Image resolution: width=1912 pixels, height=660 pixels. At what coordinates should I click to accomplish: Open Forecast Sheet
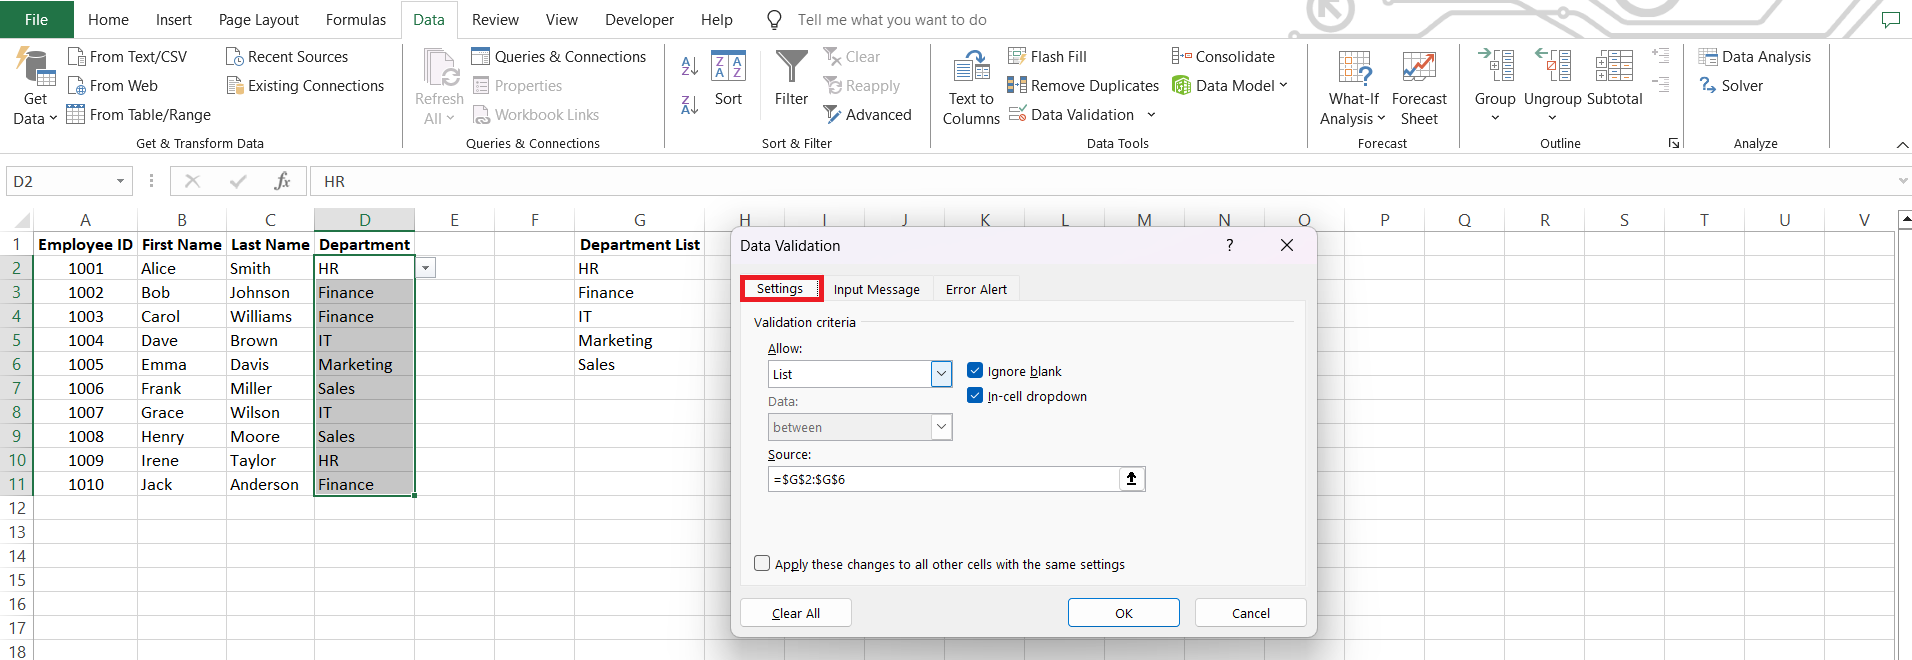coord(1419,88)
